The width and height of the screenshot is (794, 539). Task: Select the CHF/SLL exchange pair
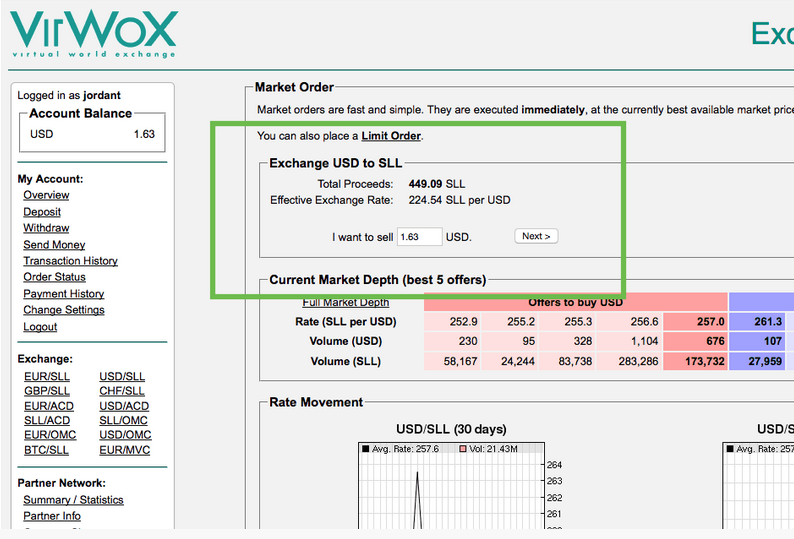pos(122,391)
